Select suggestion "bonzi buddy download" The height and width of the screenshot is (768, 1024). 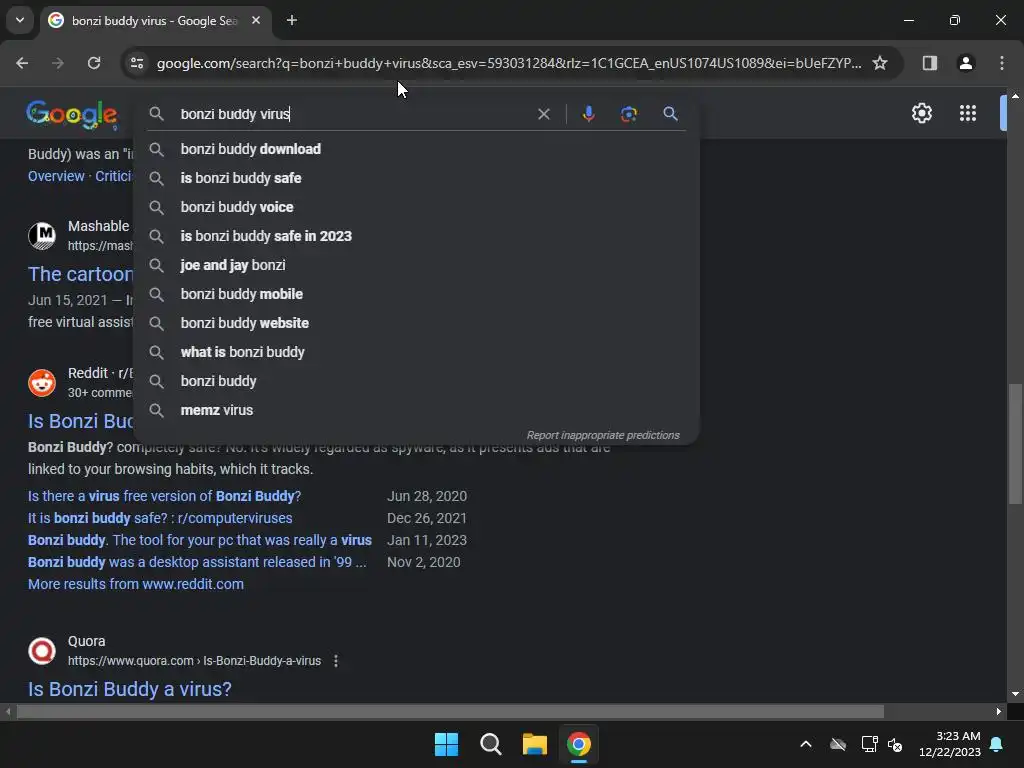coord(417,149)
